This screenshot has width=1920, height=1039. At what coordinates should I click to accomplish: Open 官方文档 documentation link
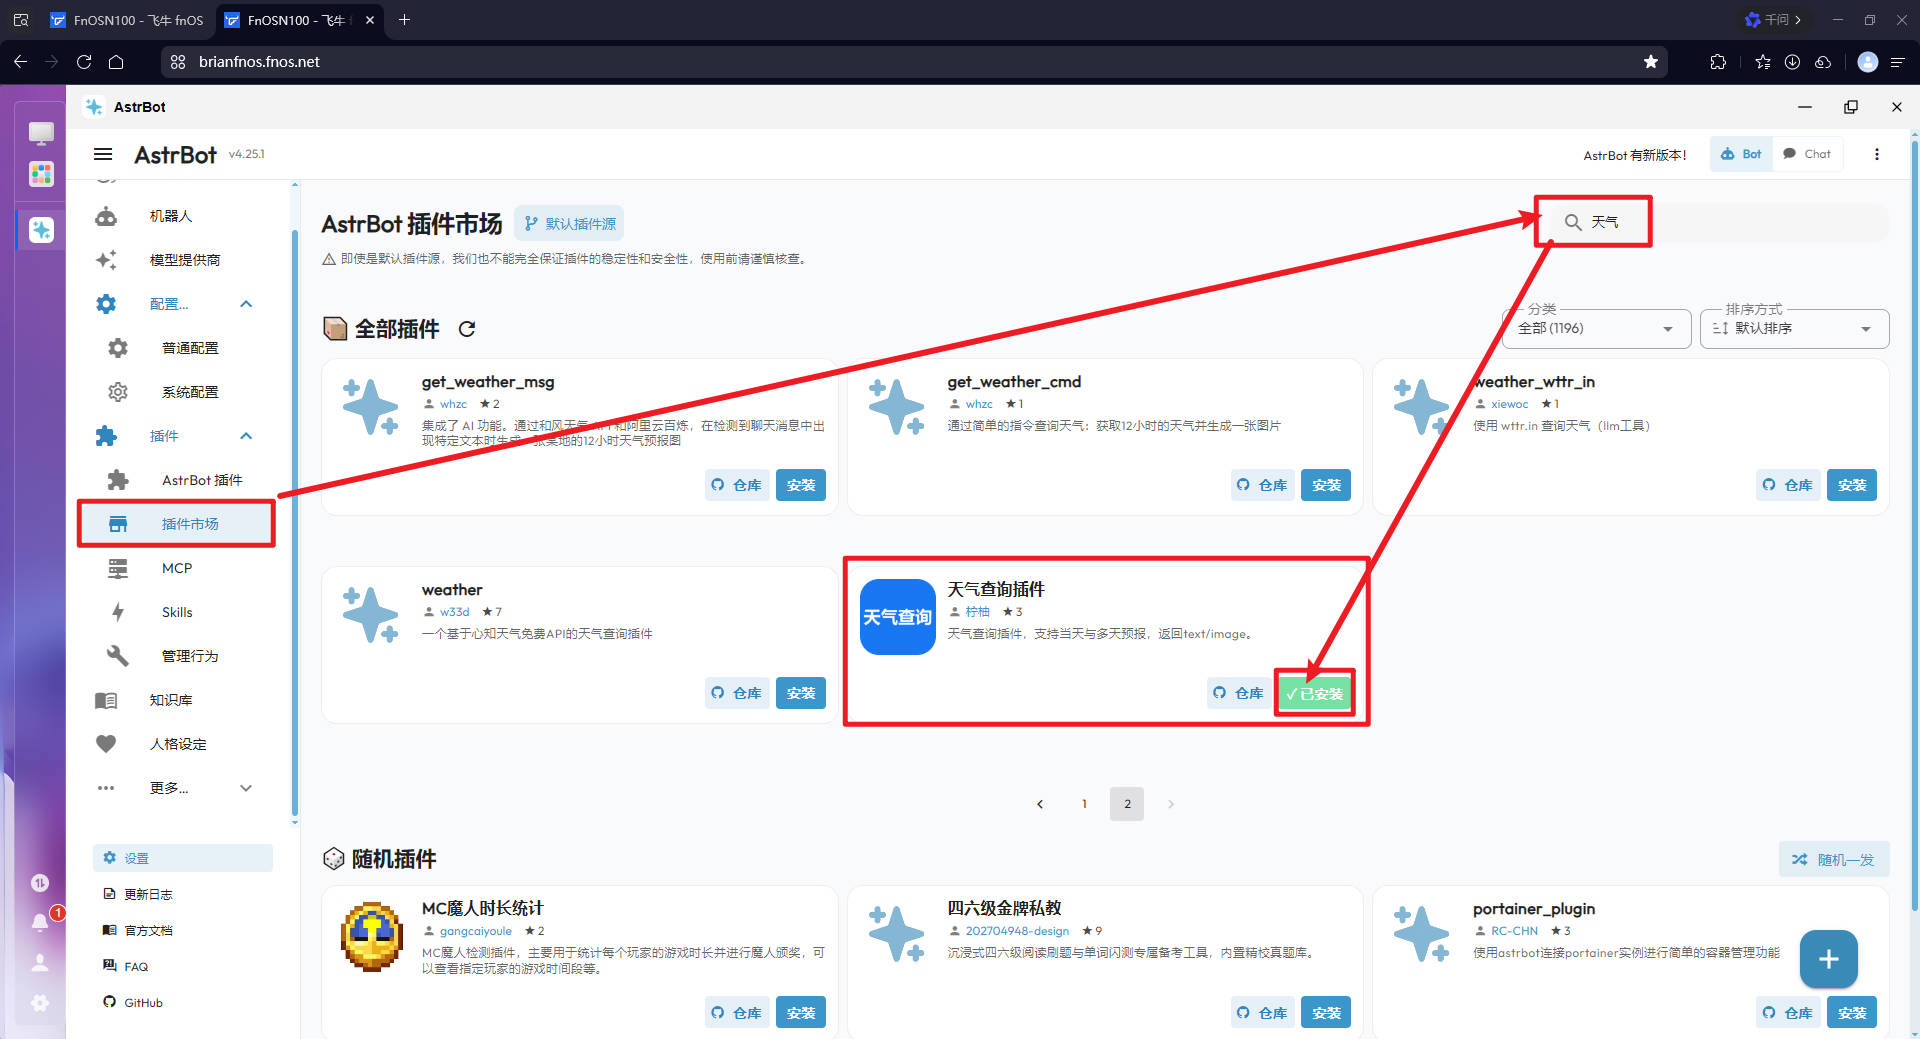click(148, 930)
